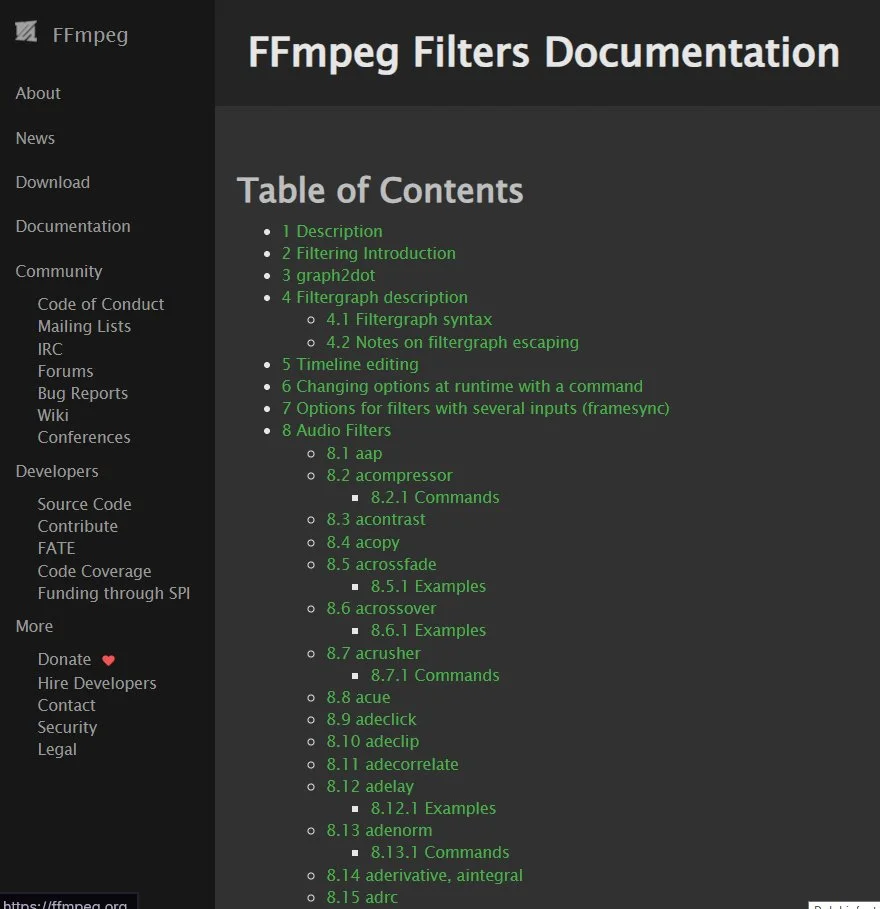Screen dimensions: 880x909
Task: Click the FFmpeg logo icon
Action: tap(26, 31)
